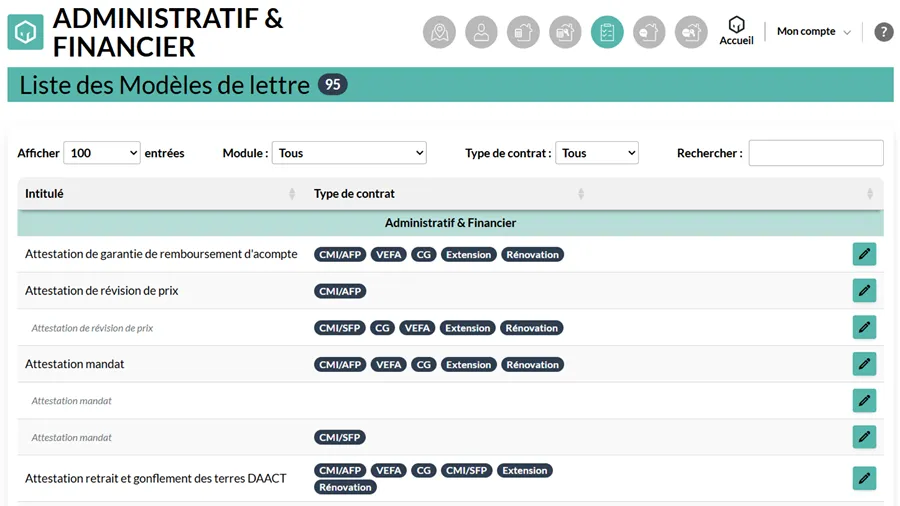Viewport: 900px width, 506px height.
Task: Click the CMI/SFP tag in italic révision de prix row
Action: [x=339, y=328]
